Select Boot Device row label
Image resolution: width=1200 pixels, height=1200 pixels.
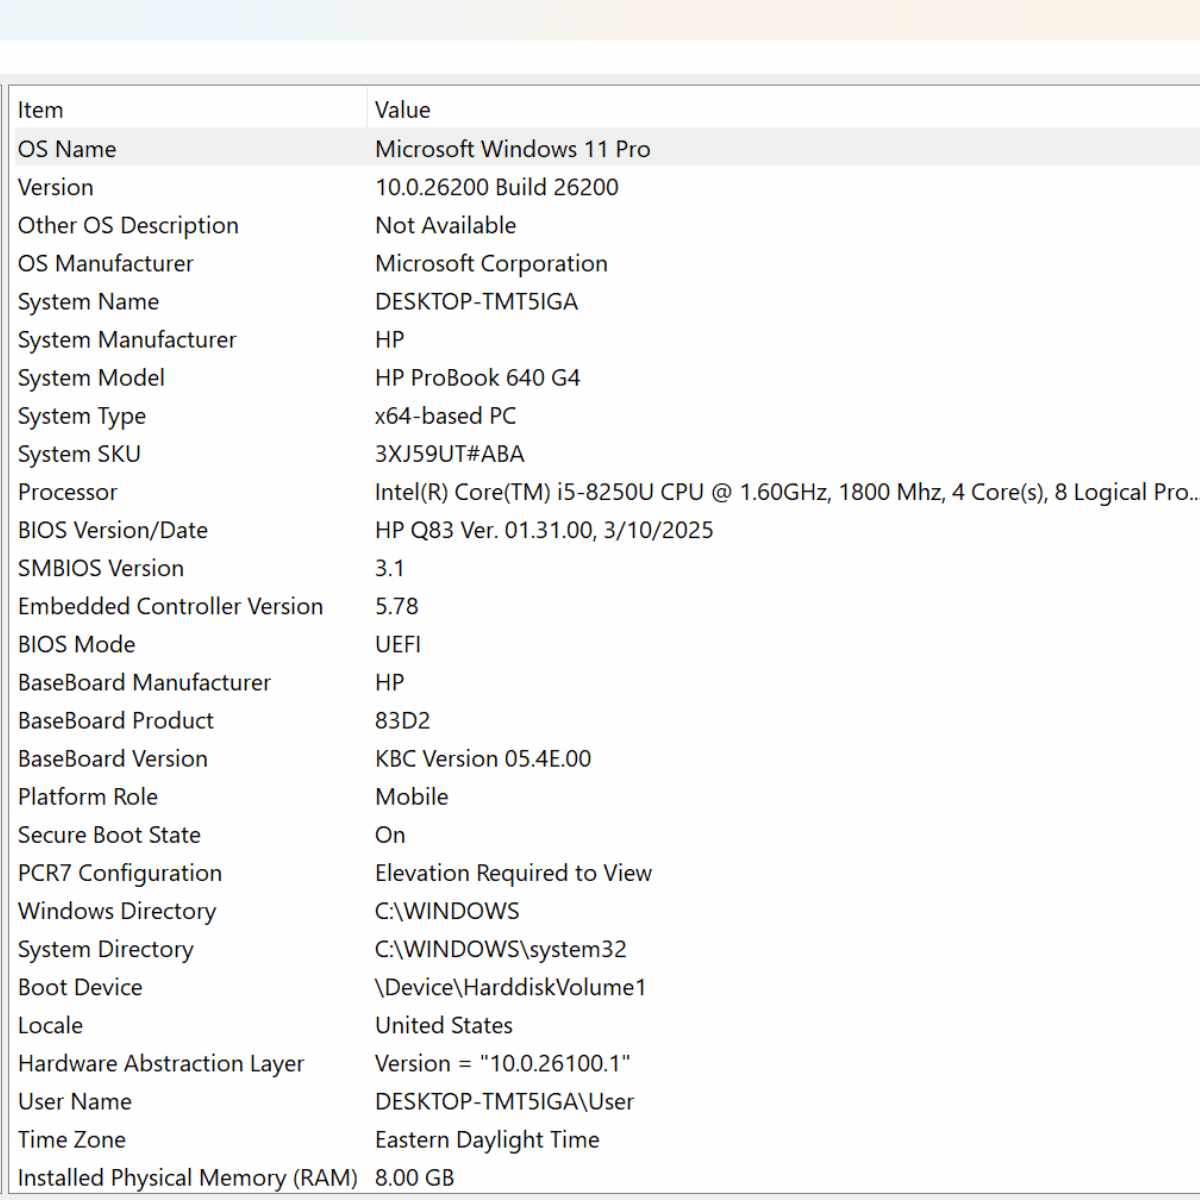tap(80, 986)
